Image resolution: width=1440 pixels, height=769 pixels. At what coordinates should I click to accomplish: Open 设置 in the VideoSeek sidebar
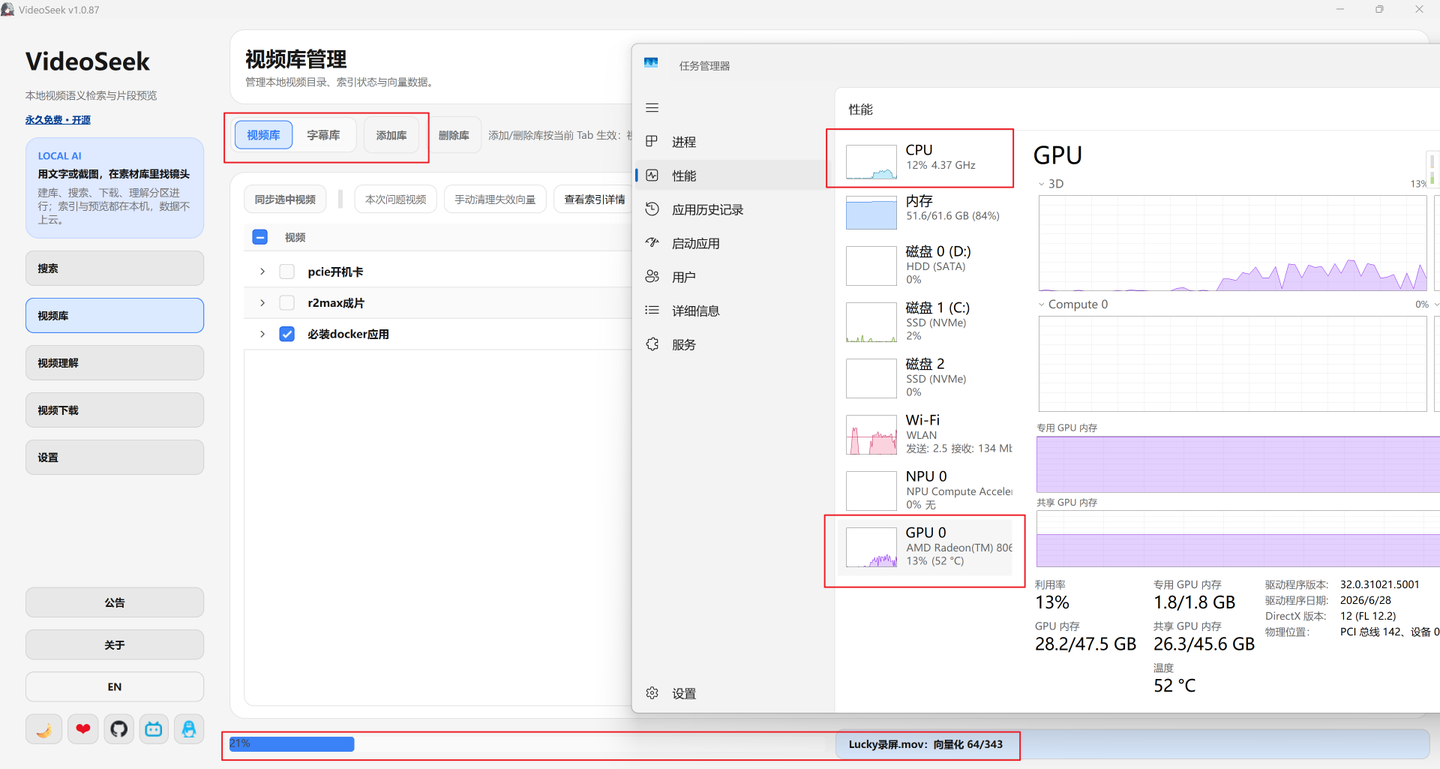click(x=115, y=457)
